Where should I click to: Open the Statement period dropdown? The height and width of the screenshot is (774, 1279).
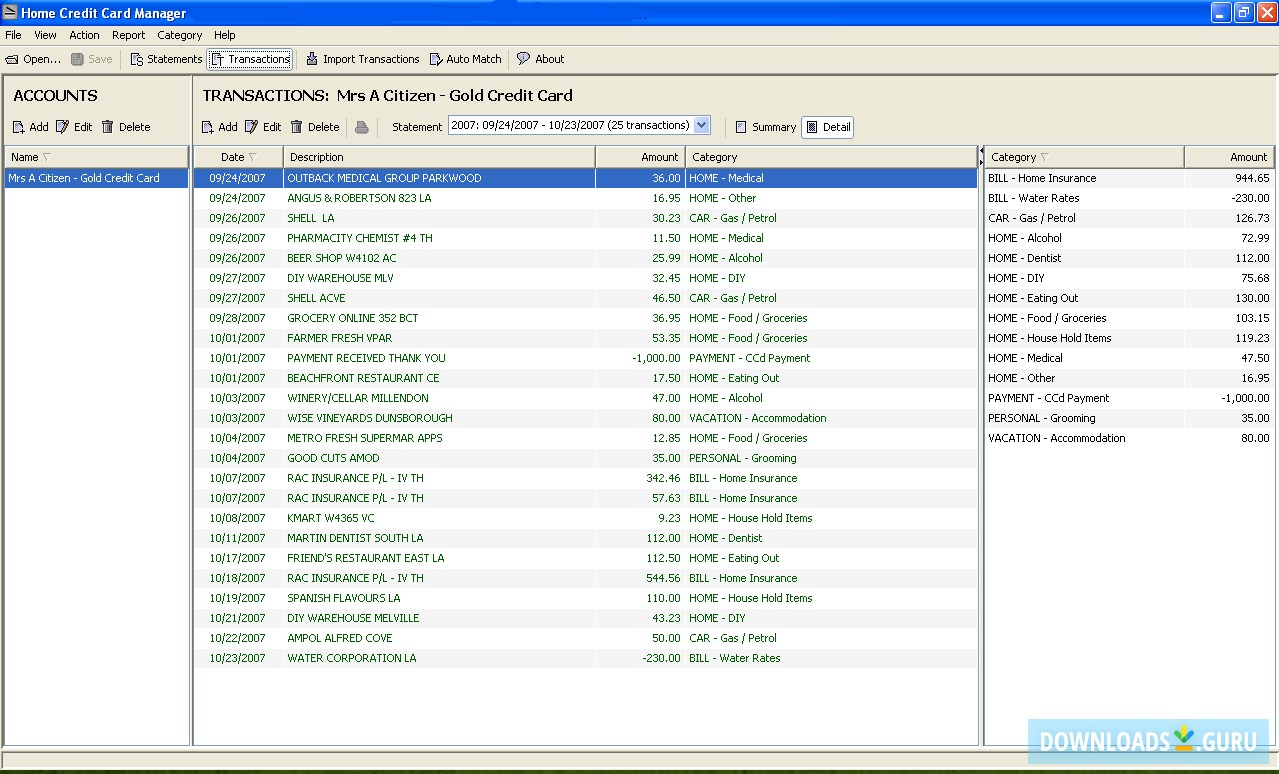pos(703,125)
